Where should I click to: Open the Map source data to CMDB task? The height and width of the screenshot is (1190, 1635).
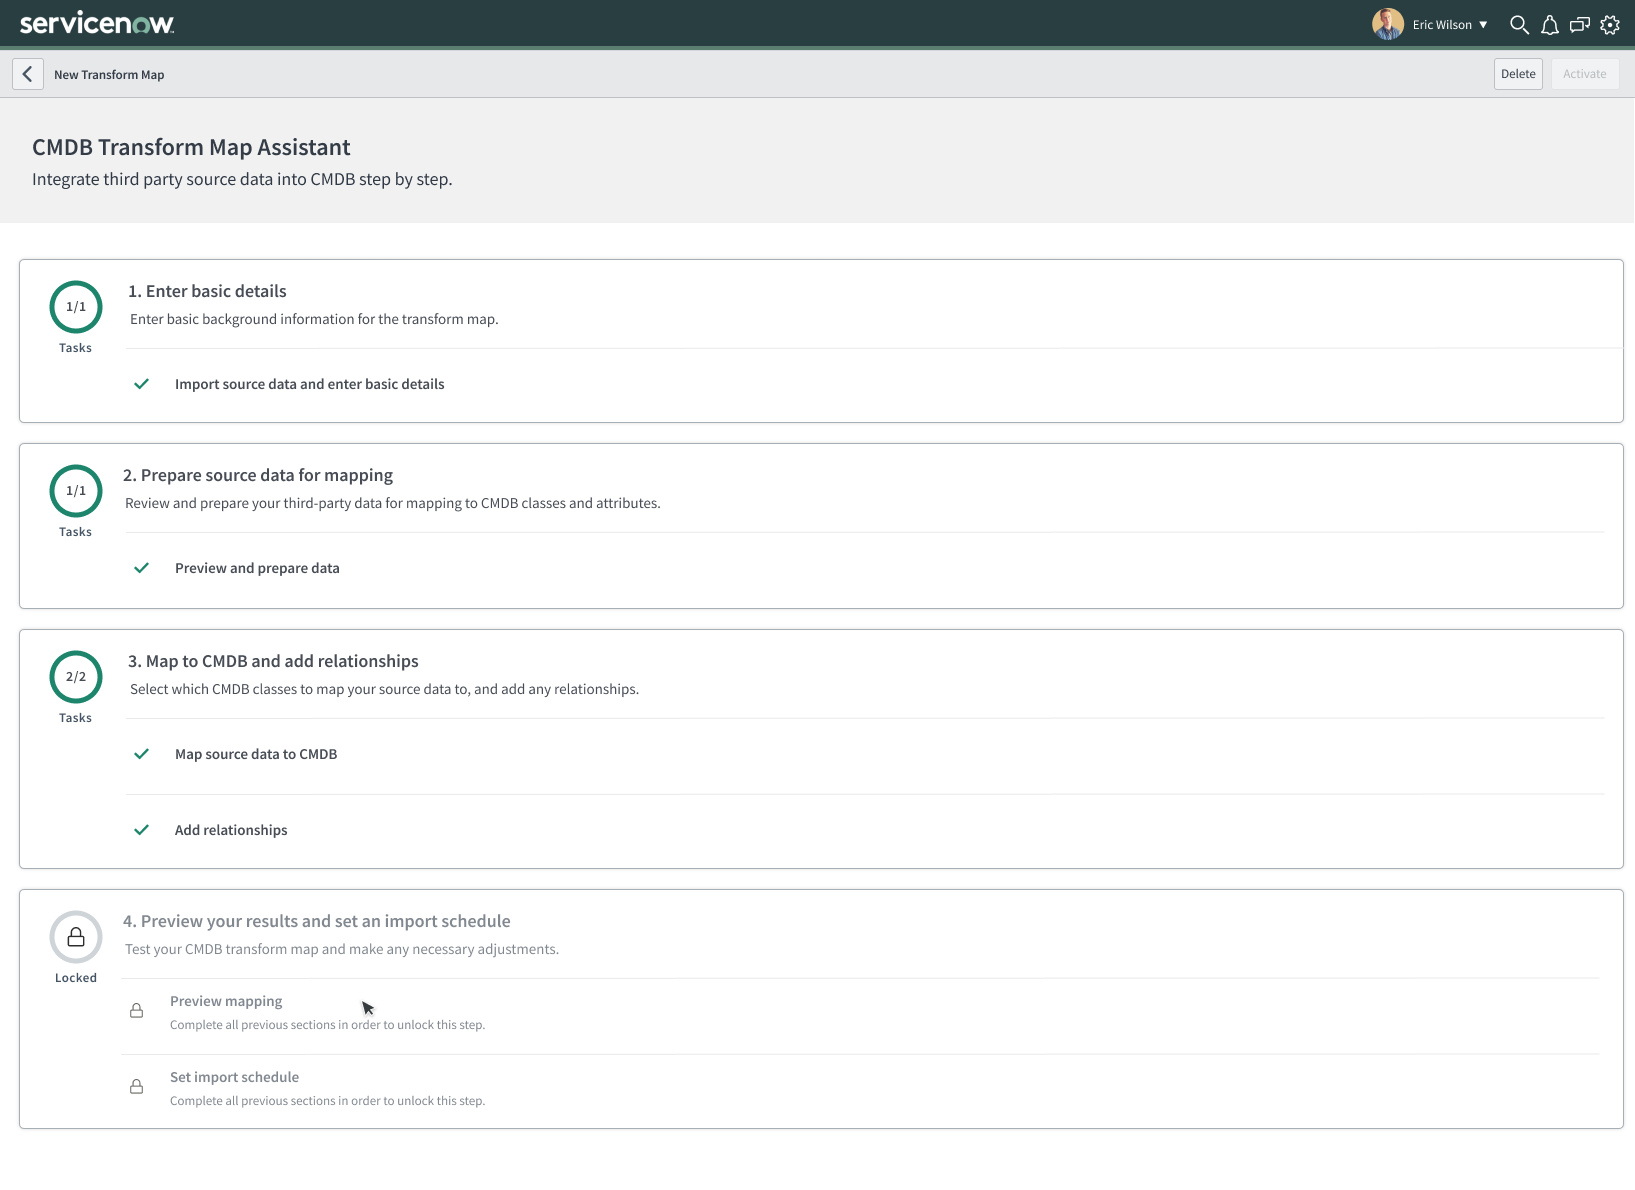256,754
